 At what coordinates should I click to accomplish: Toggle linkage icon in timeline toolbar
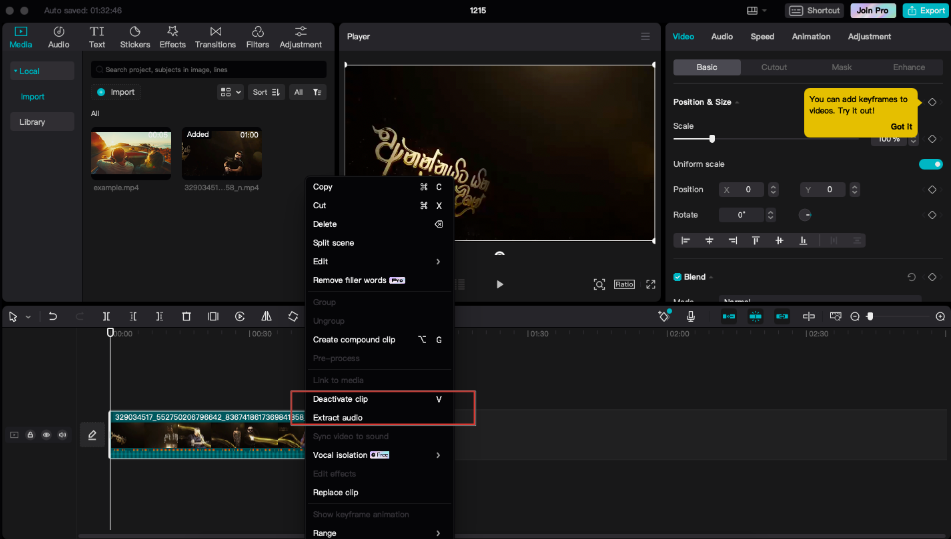pos(782,316)
